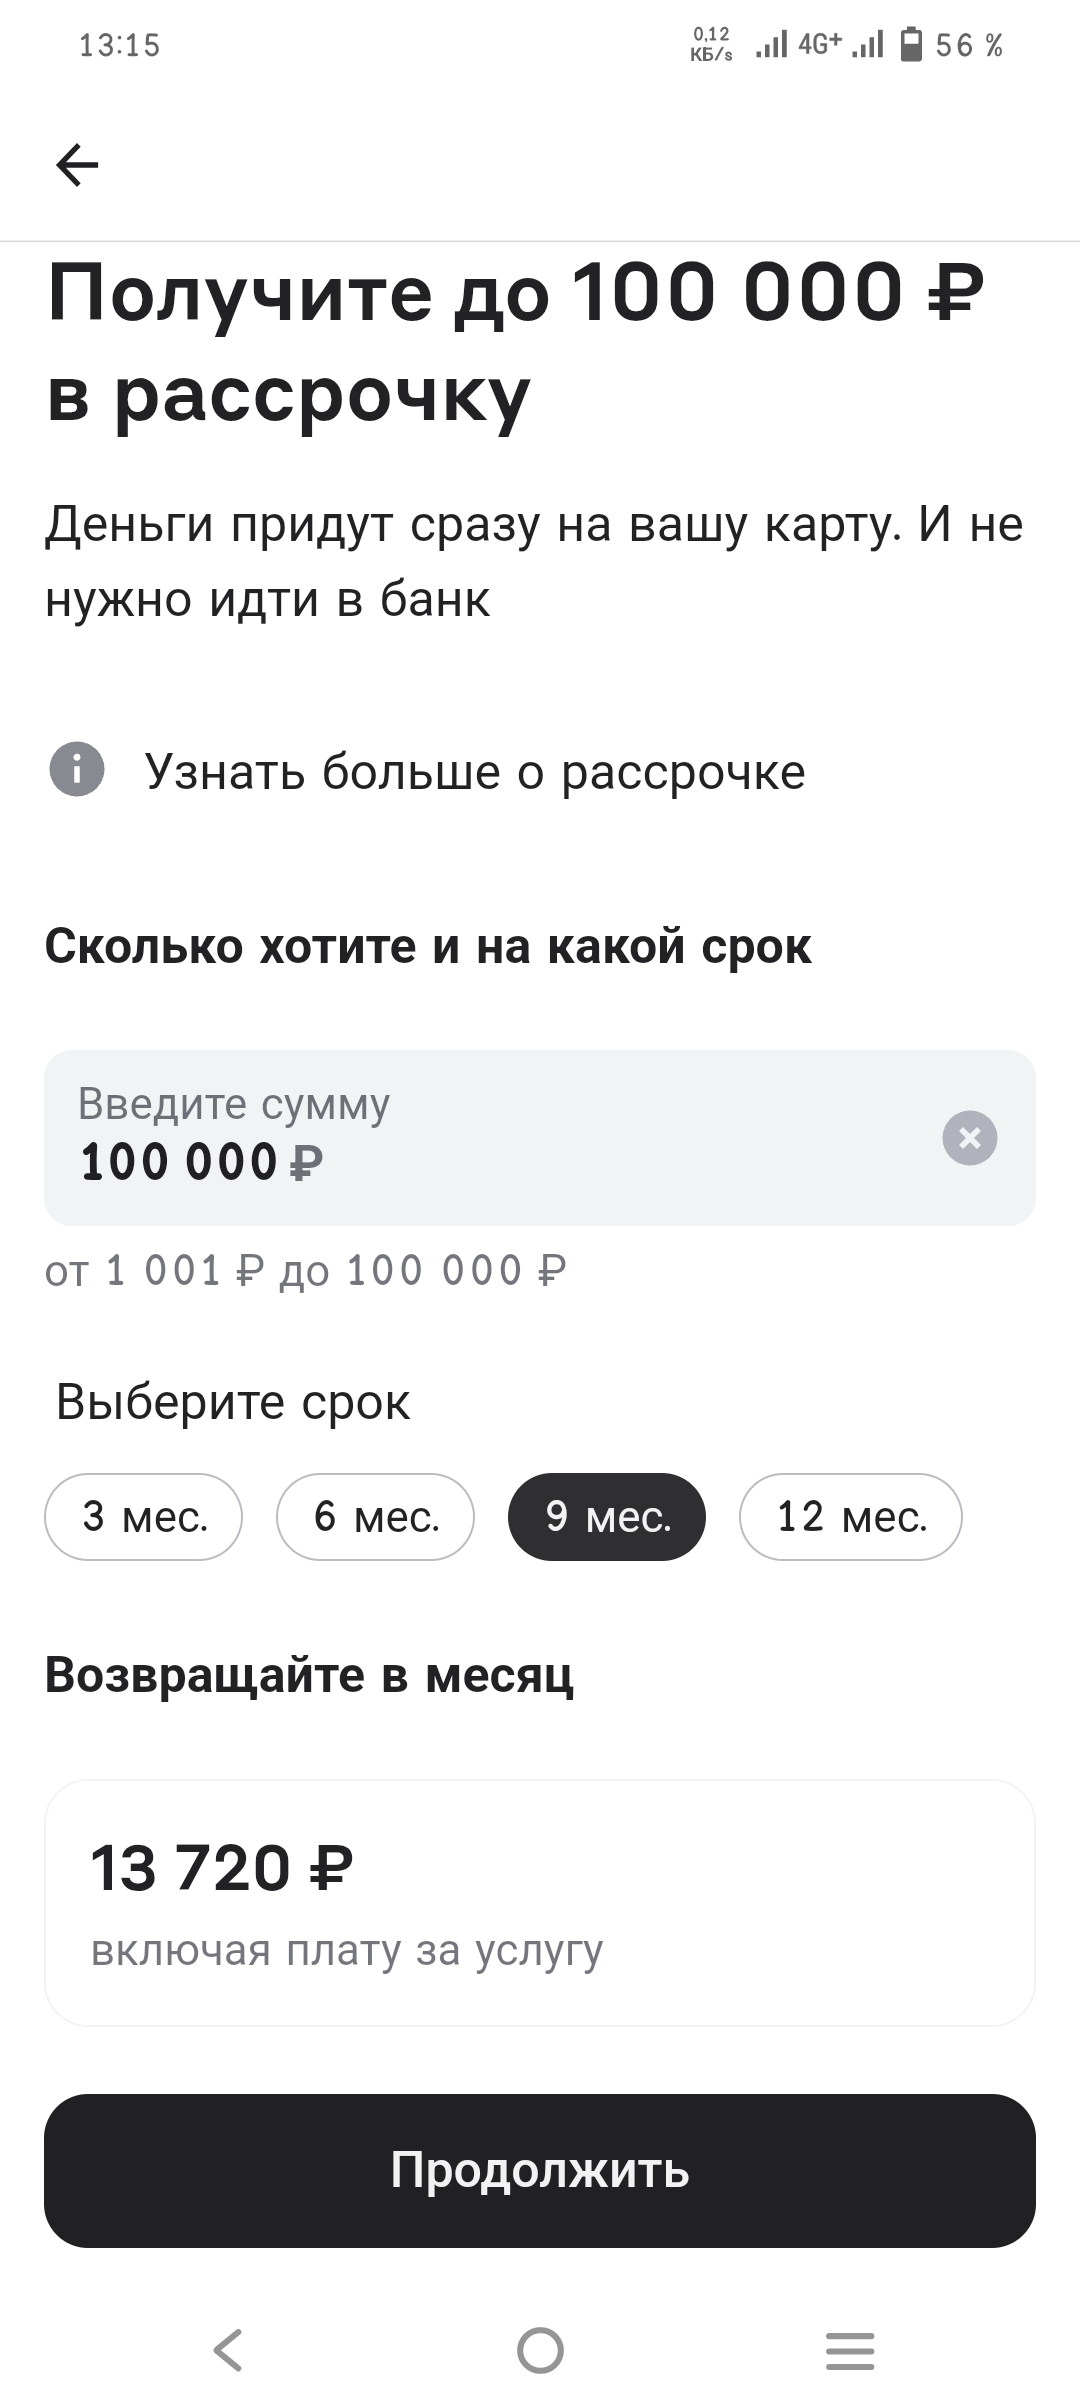
Task: Select the 3 мес. term option
Action: [144, 1517]
